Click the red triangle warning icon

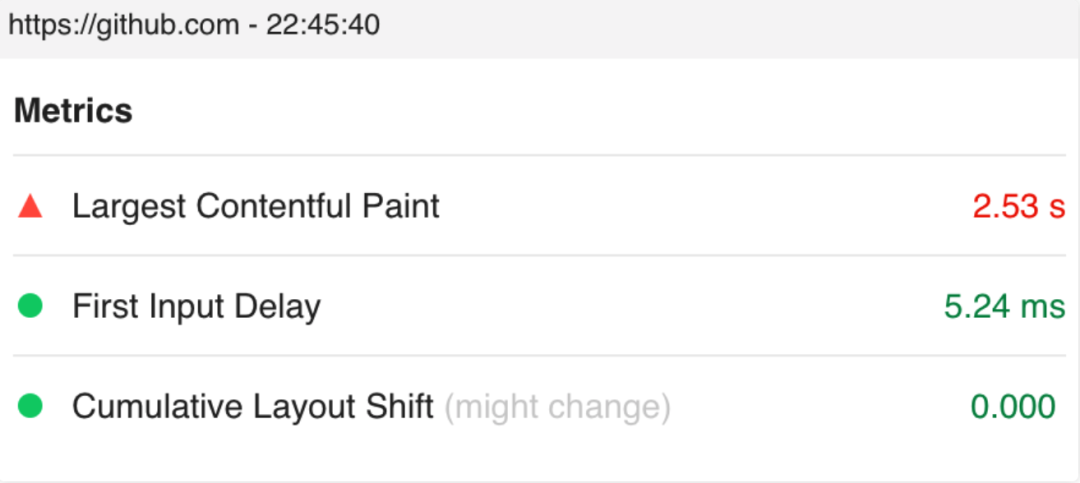(x=30, y=207)
